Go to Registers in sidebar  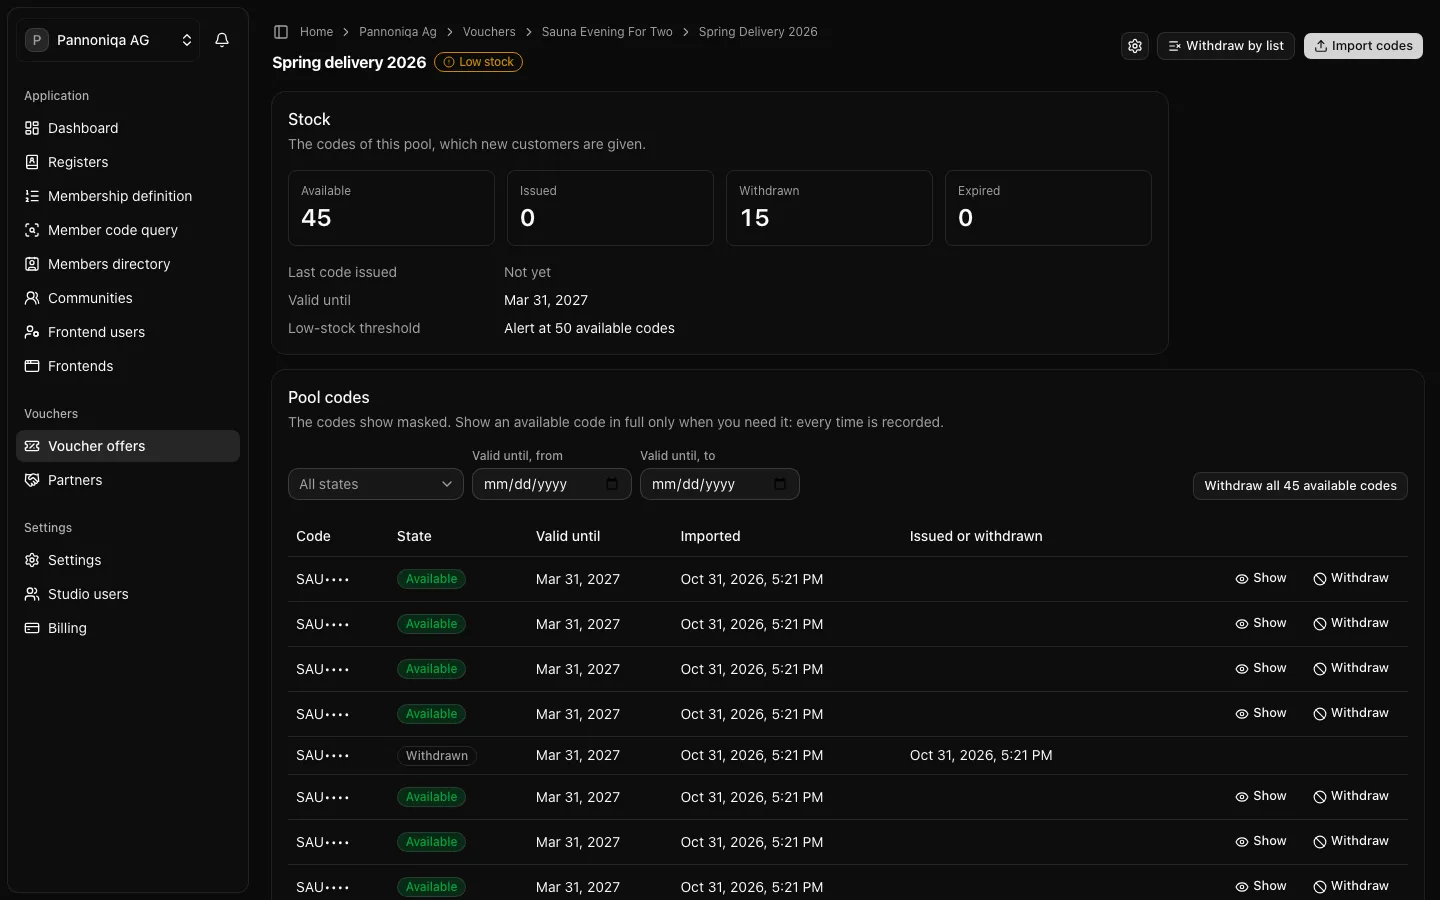128,162
